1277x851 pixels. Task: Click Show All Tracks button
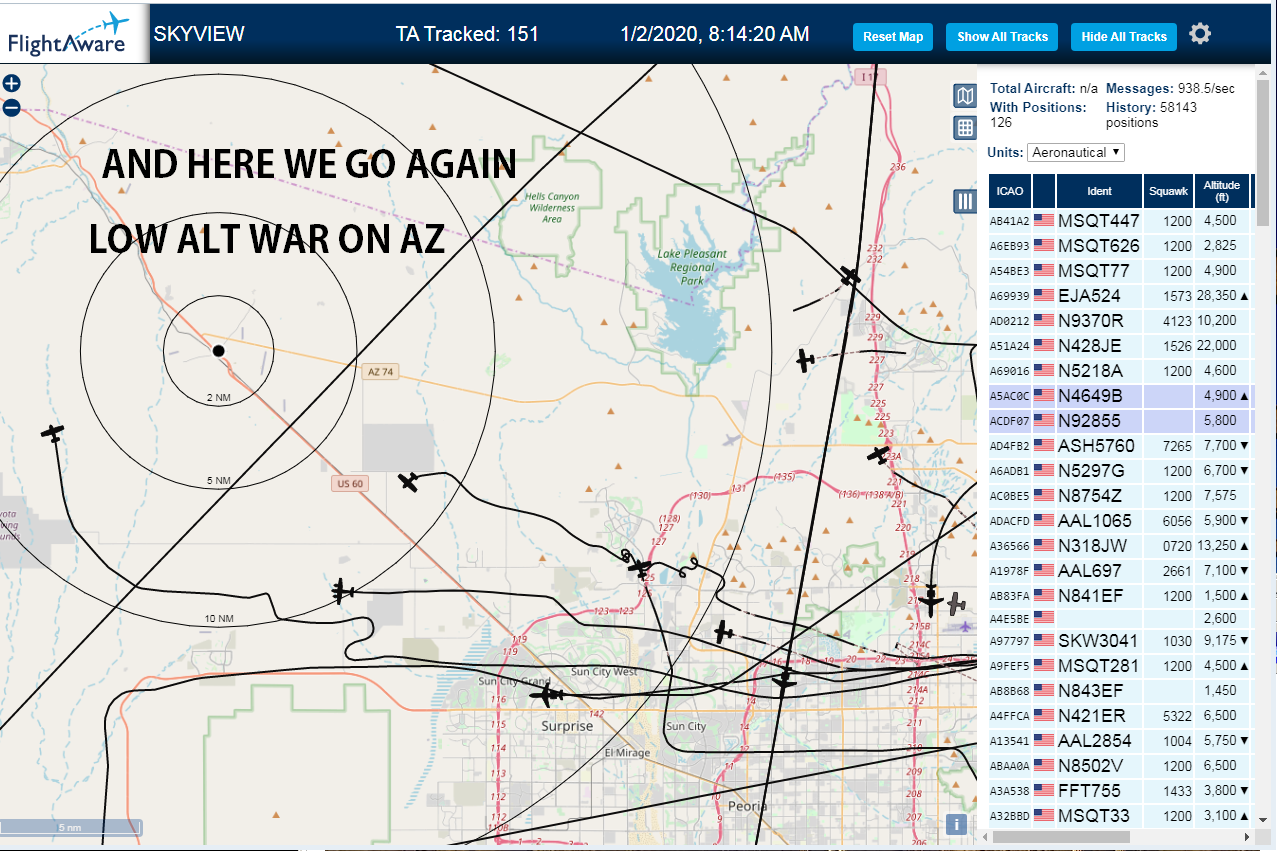[x=1002, y=37]
